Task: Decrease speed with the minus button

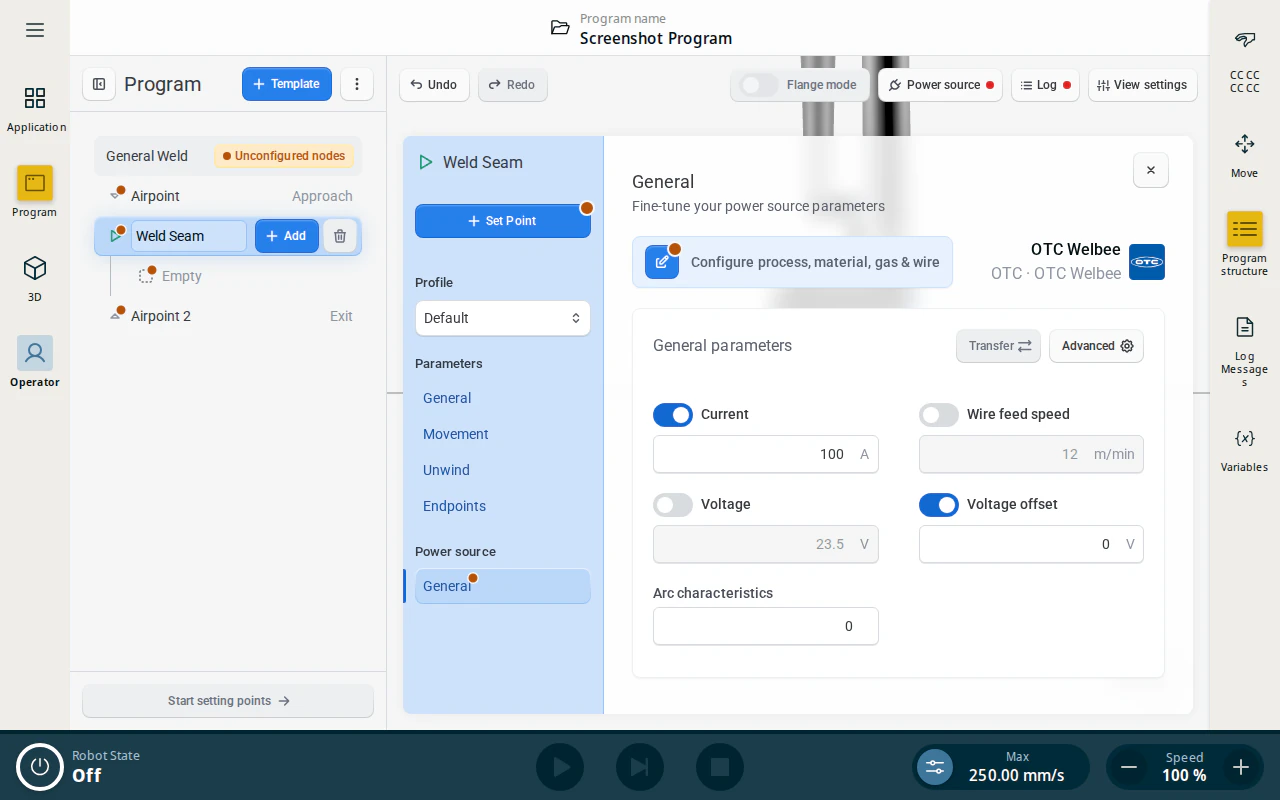Action: click(x=1129, y=767)
